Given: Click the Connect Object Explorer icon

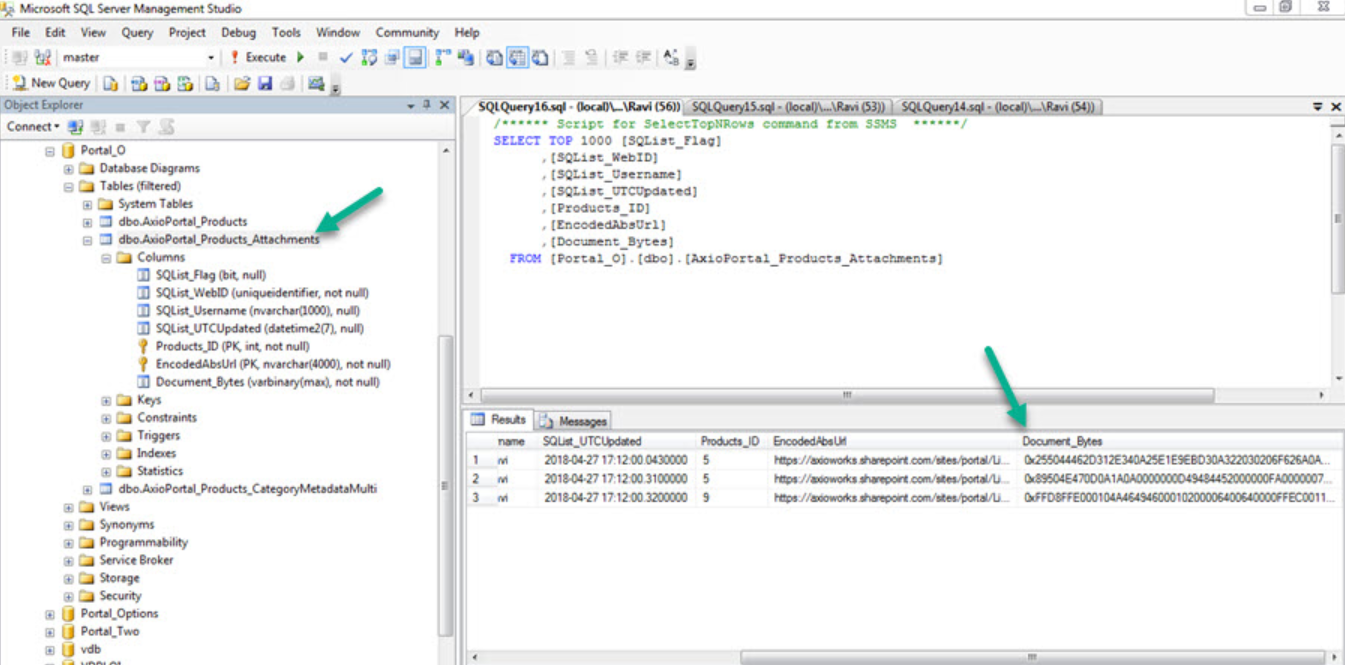Looking at the screenshot, I should (76, 127).
